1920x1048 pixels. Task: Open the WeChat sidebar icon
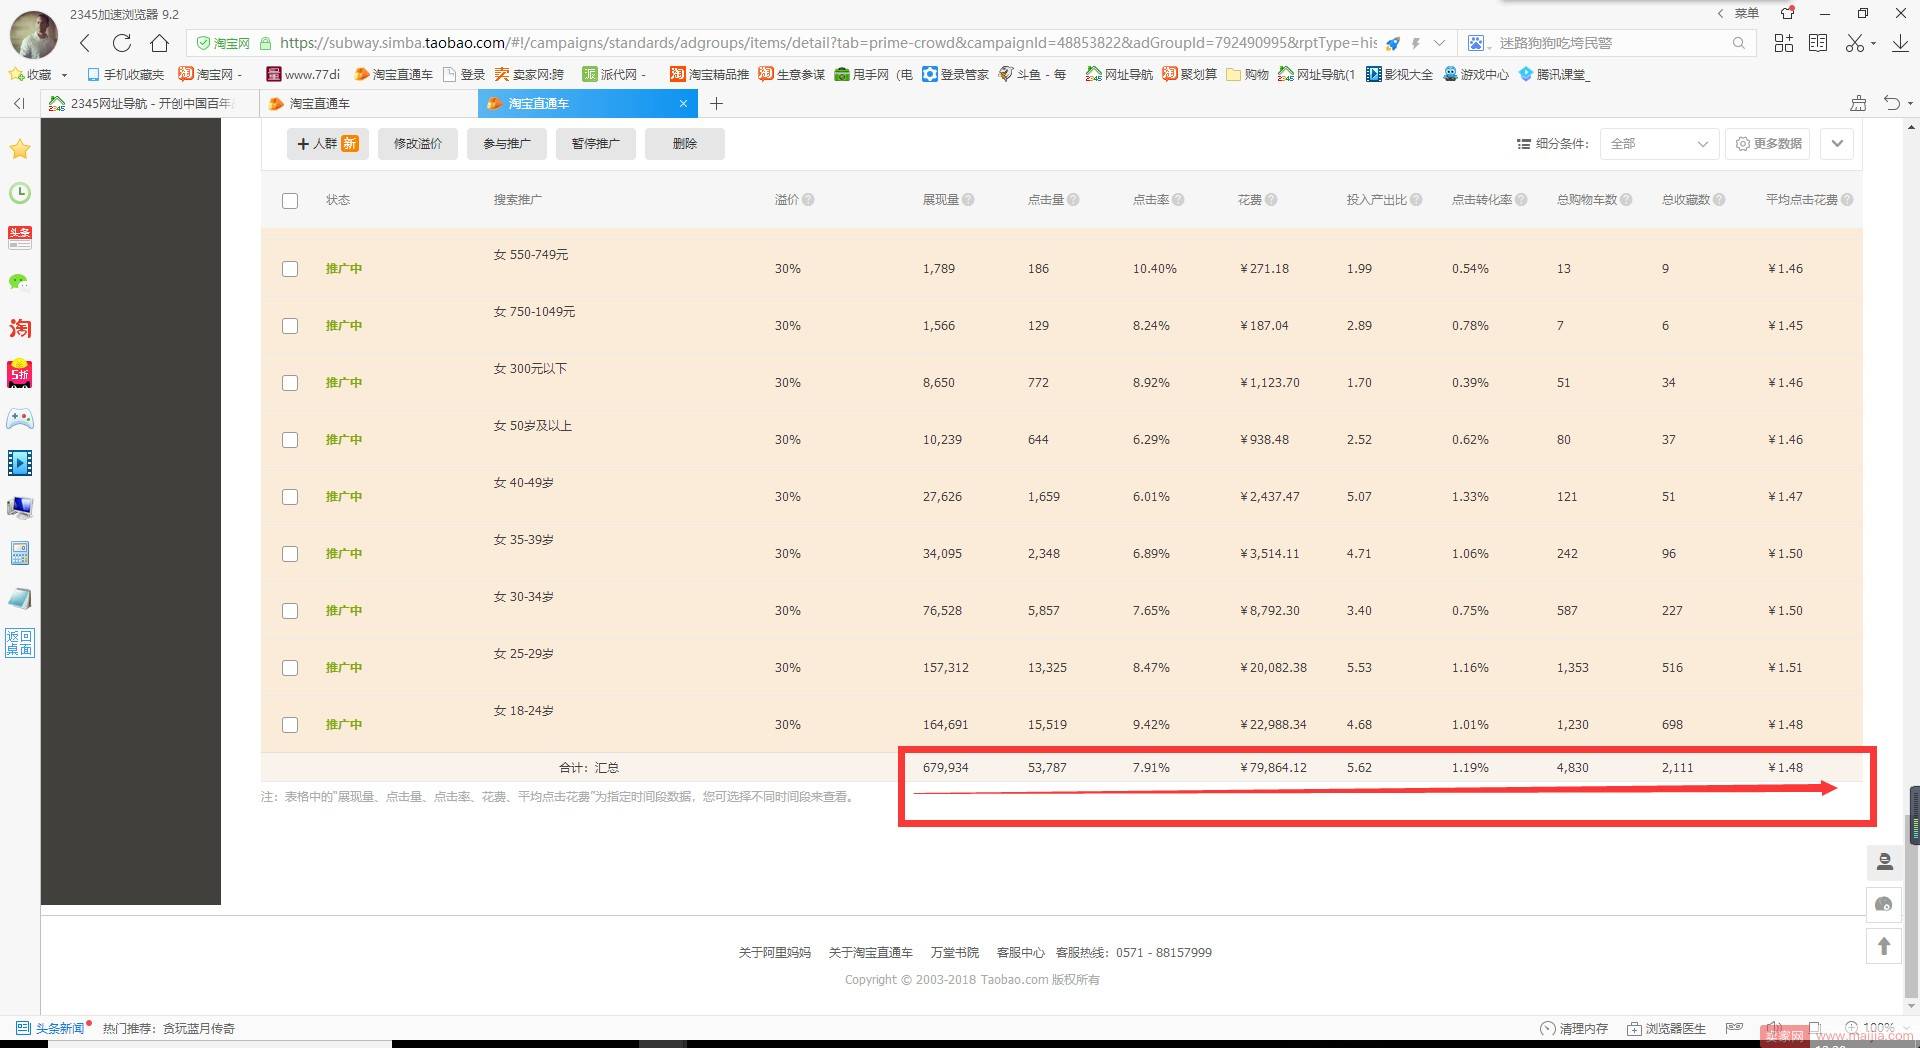20,283
